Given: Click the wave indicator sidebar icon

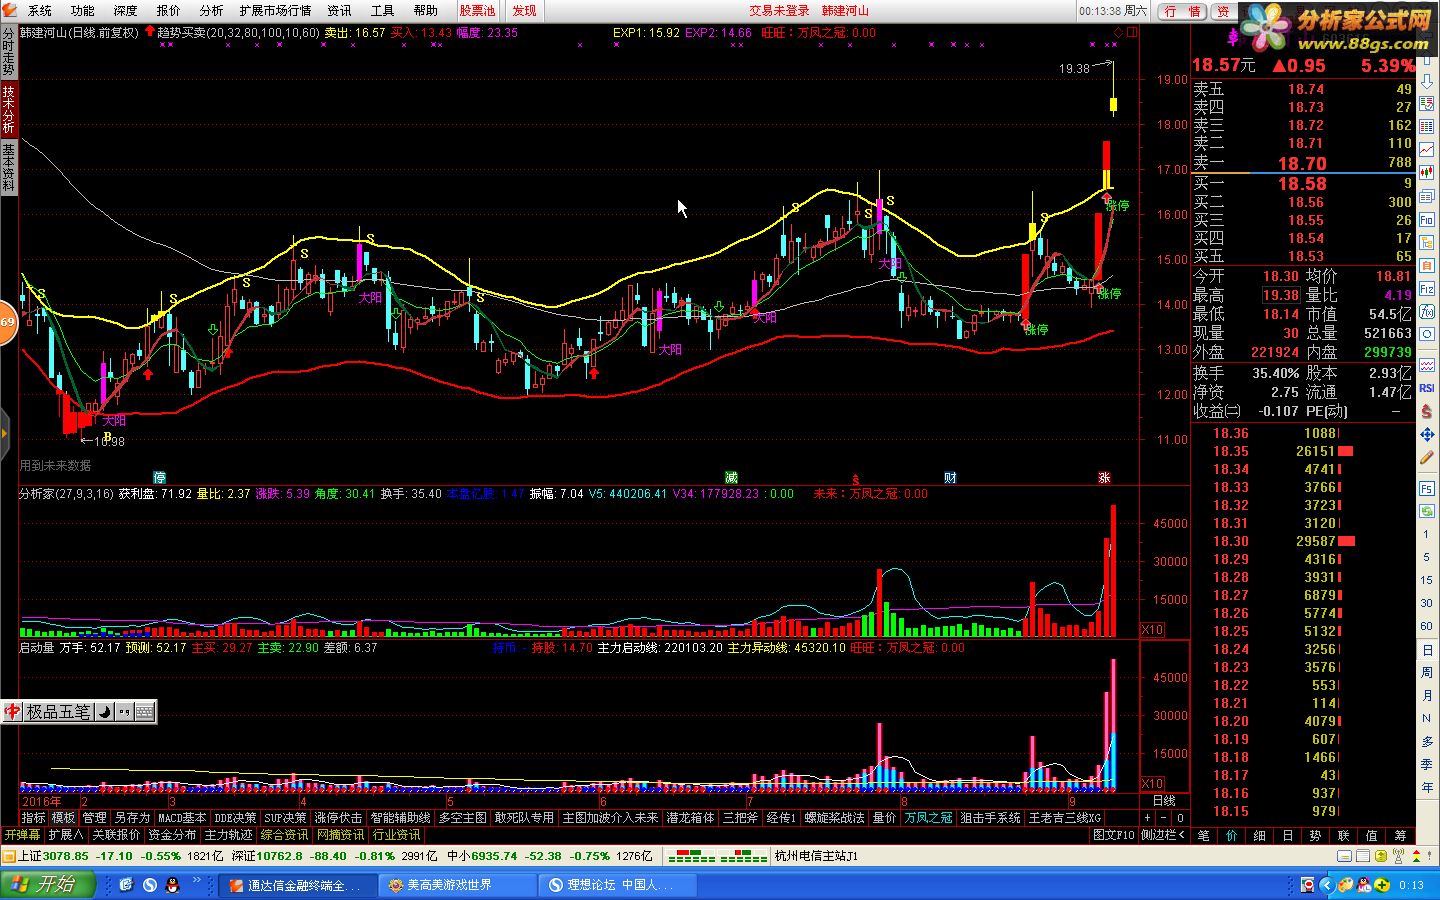Looking at the screenshot, I should point(1427,365).
